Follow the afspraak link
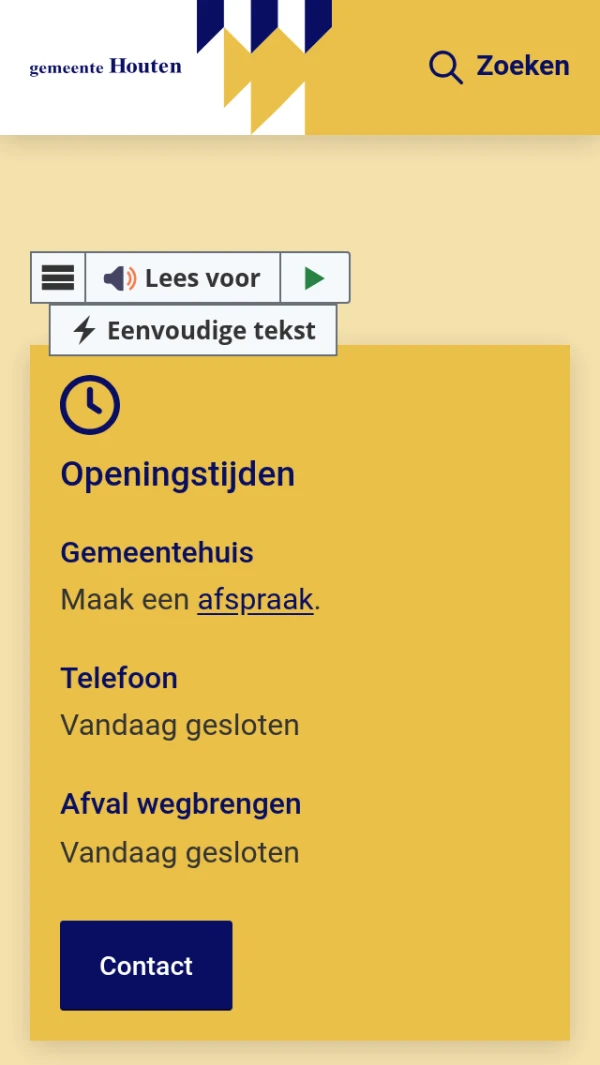Screen dimensions: 600x1065 point(255,600)
